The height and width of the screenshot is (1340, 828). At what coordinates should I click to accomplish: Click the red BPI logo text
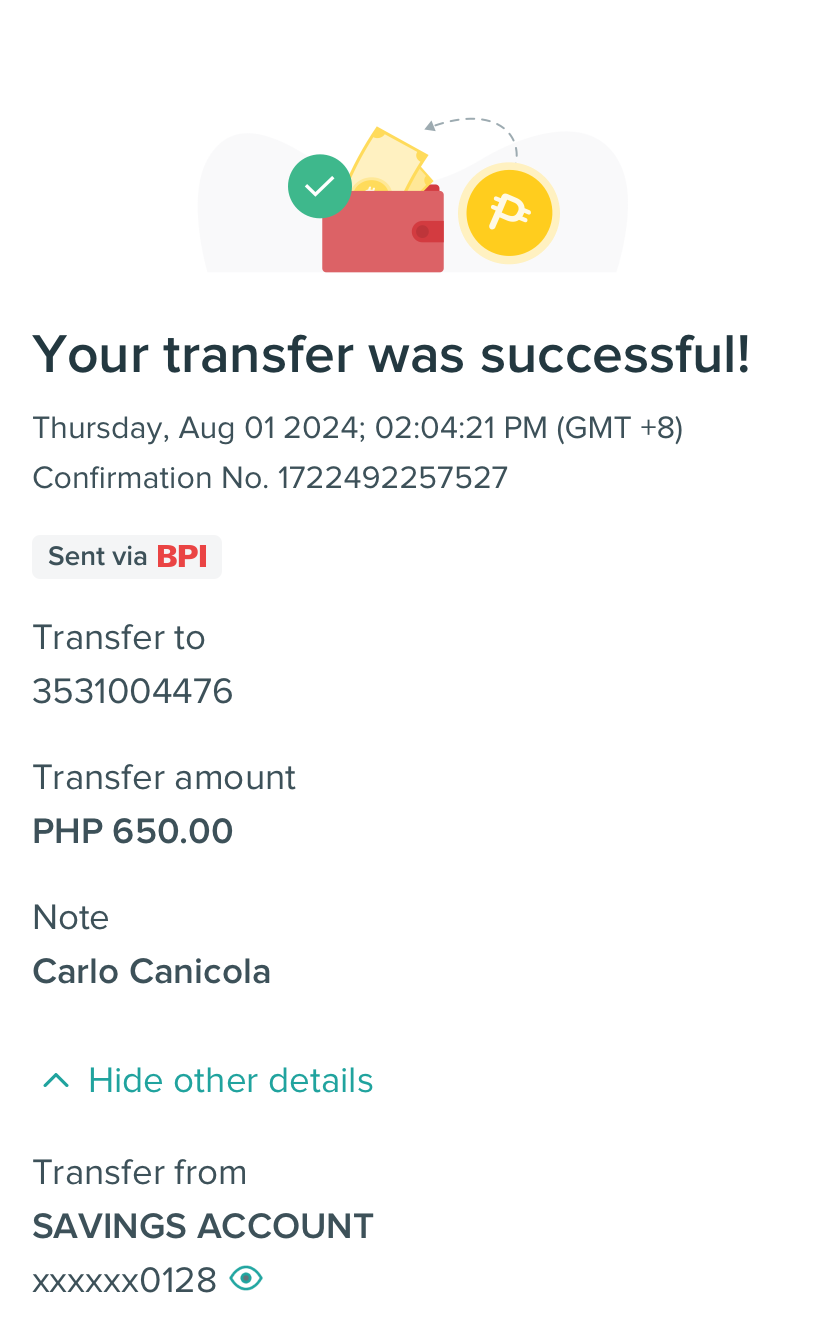pos(182,557)
